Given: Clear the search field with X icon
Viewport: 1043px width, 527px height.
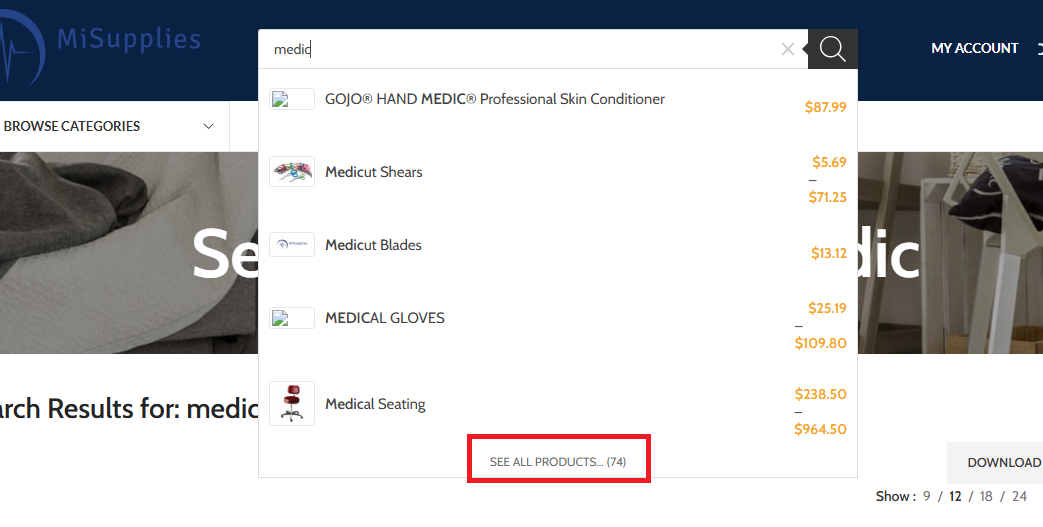Looking at the screenshot, I should coord(788,49).
